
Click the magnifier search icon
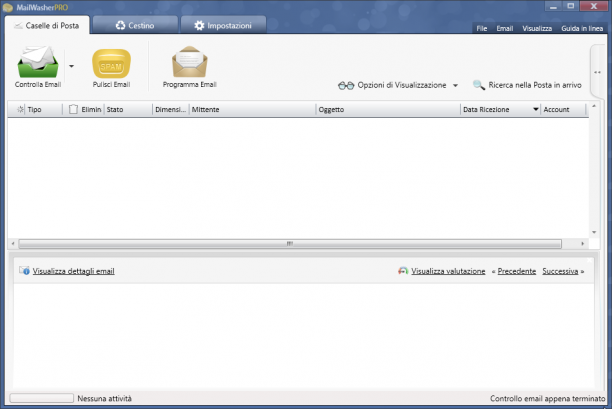click(x=479, y=85)
